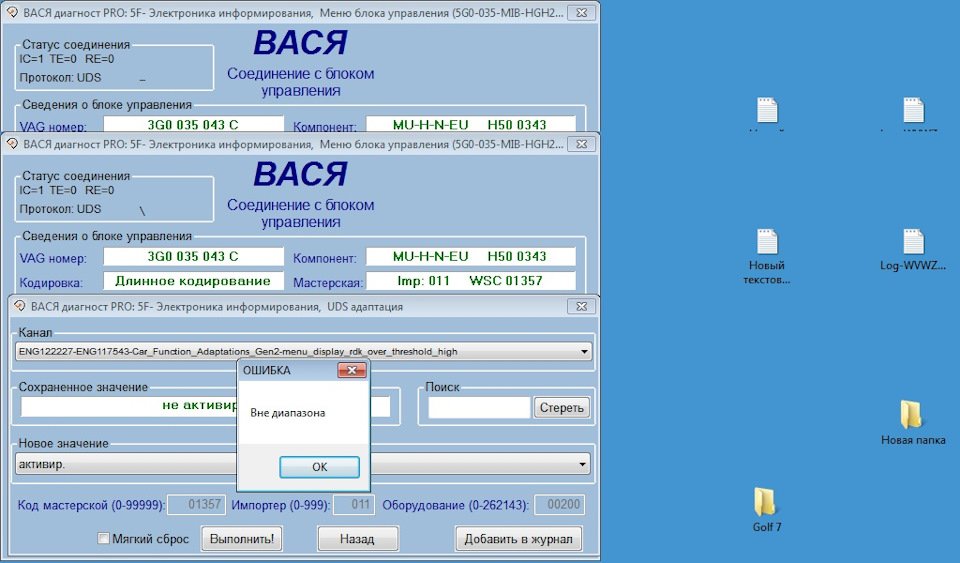Close the topmost Меню блока управления window
The height and width of the screenshot is (563, 960).
click(x=582, y=12)
